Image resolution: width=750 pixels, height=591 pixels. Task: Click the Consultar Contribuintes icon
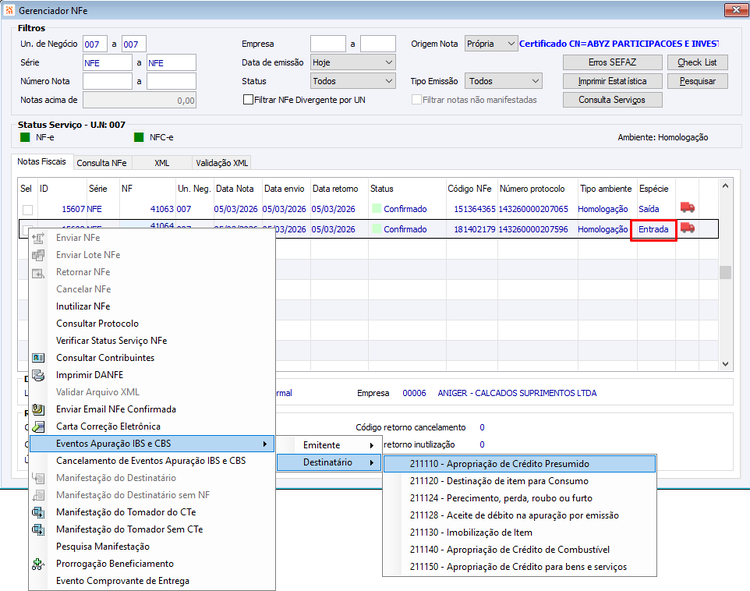38,358
